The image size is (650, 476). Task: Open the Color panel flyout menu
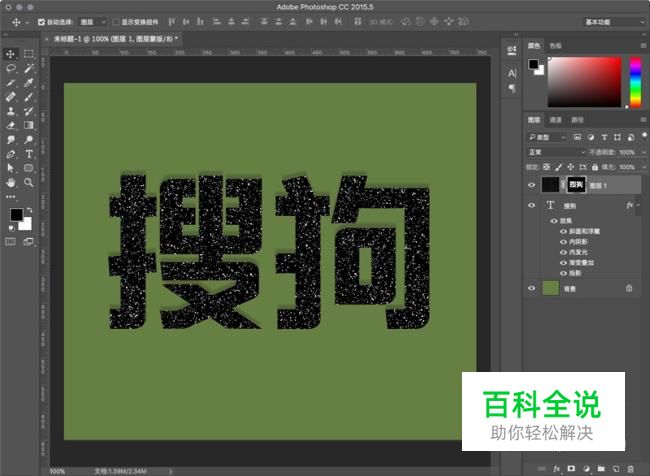coord(643,45)
